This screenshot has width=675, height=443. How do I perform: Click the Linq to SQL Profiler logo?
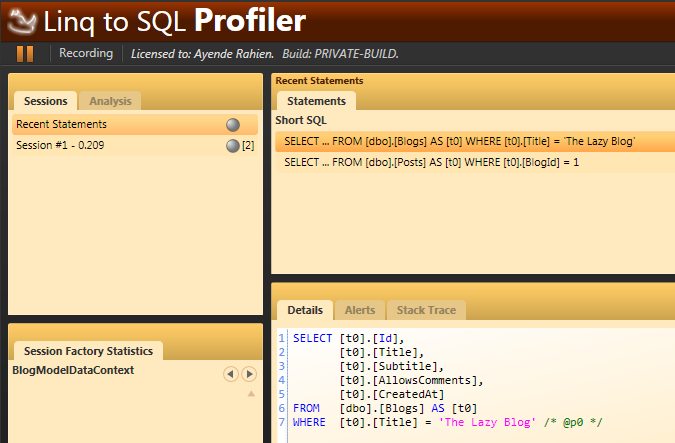click(x=23, y=22)
